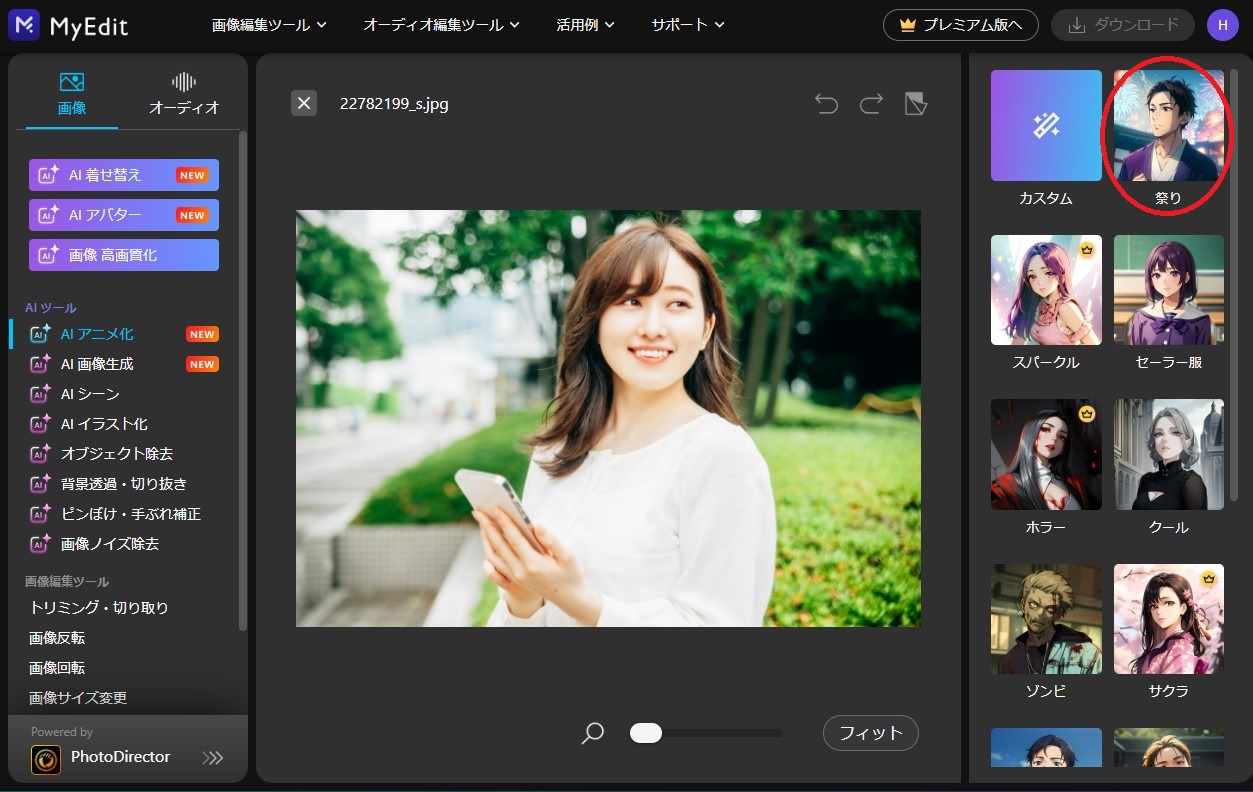Select the サクラ anime style
This screenshot has height=792, width=1253.
(1169, 619)
